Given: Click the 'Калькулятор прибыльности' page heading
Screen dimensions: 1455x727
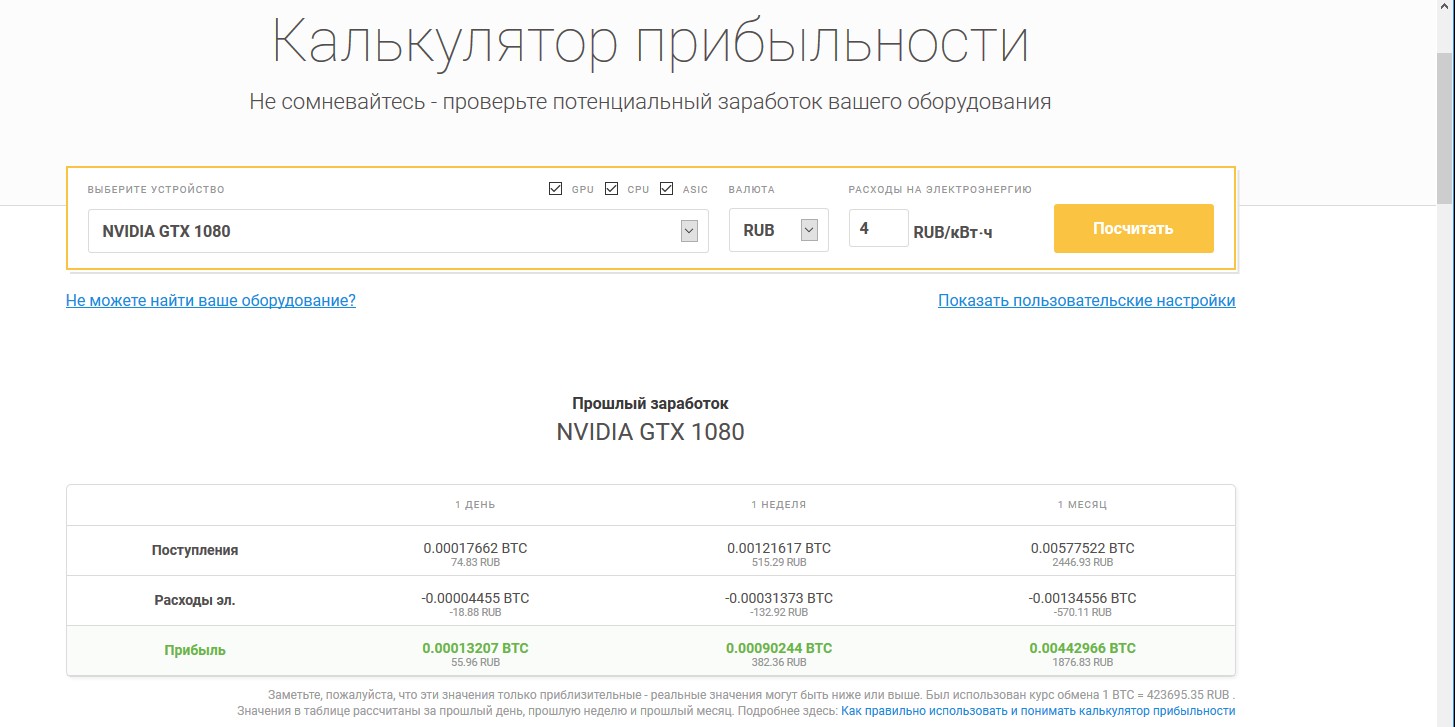Looking at the screenshot, I should coord(650,42).
